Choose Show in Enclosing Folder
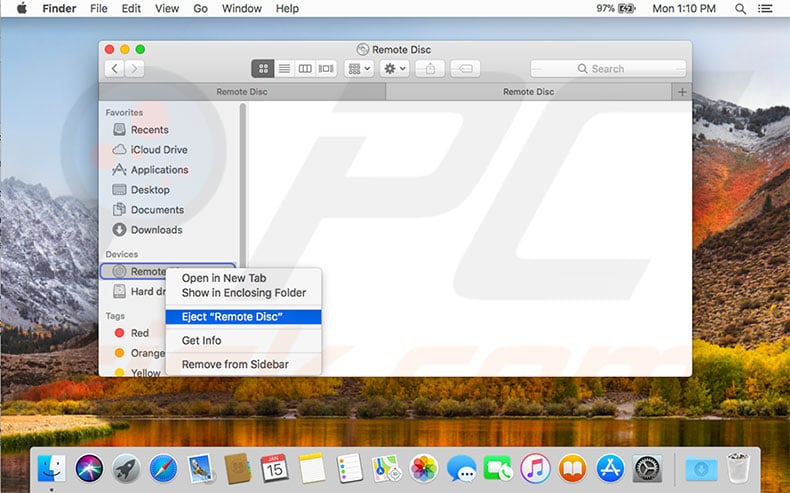Screen dimensions: 790x493 tap(243, 293)
